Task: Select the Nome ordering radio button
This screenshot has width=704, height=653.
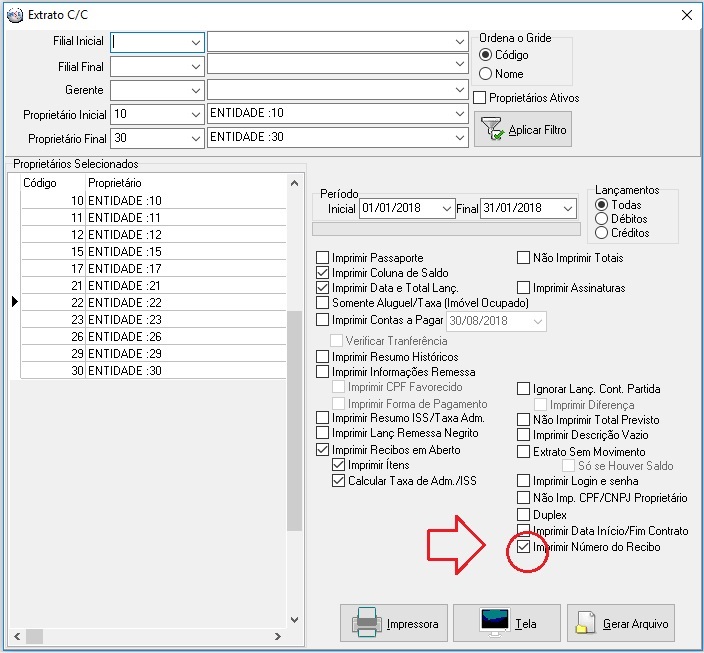Action: point(486,73)
